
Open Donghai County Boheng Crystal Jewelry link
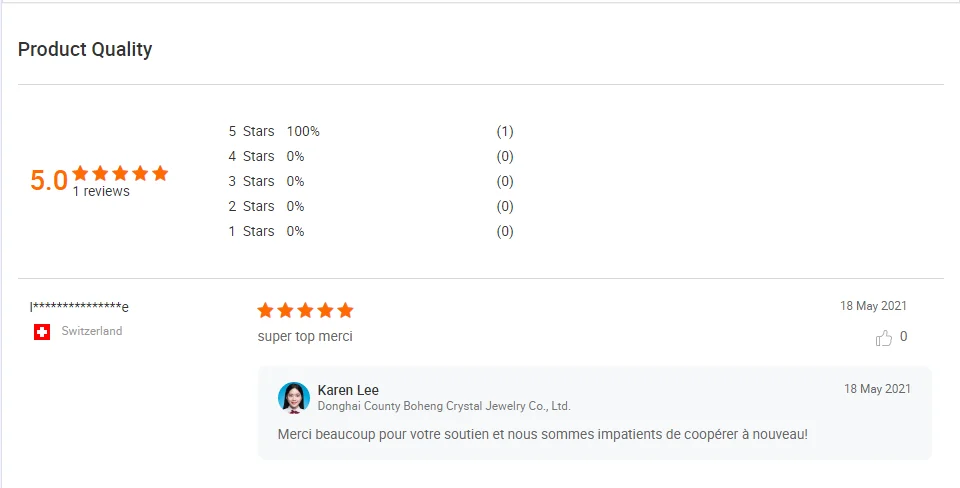point(444,407)
